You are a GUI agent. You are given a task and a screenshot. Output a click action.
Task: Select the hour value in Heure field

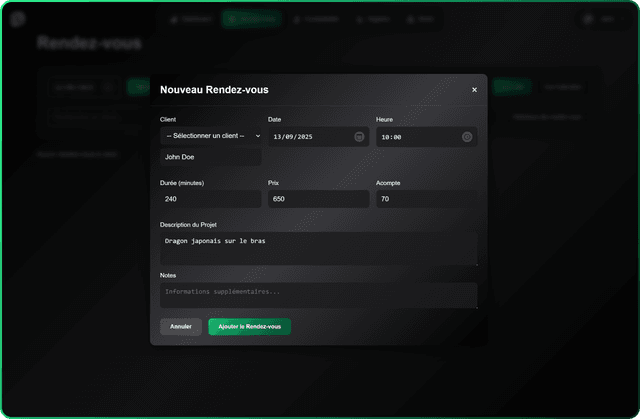pos(385,137)
